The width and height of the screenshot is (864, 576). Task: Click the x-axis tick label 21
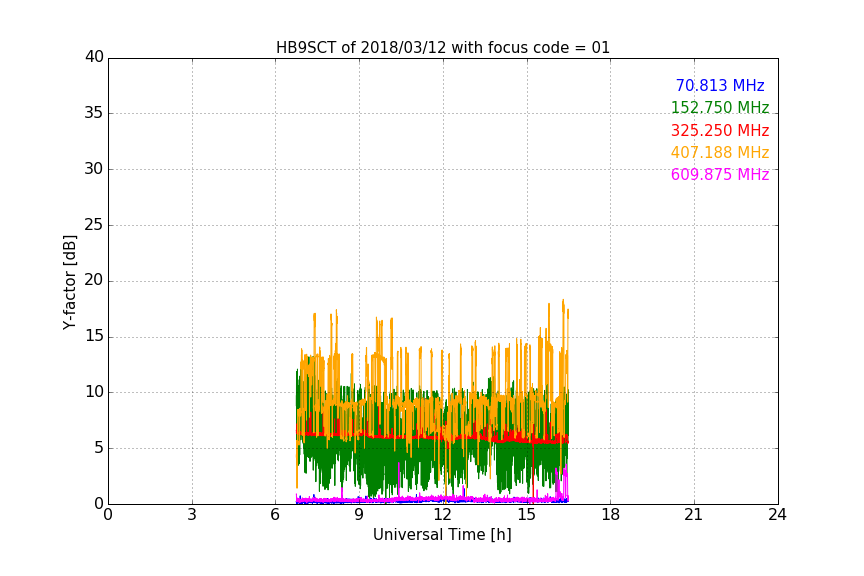694,515
